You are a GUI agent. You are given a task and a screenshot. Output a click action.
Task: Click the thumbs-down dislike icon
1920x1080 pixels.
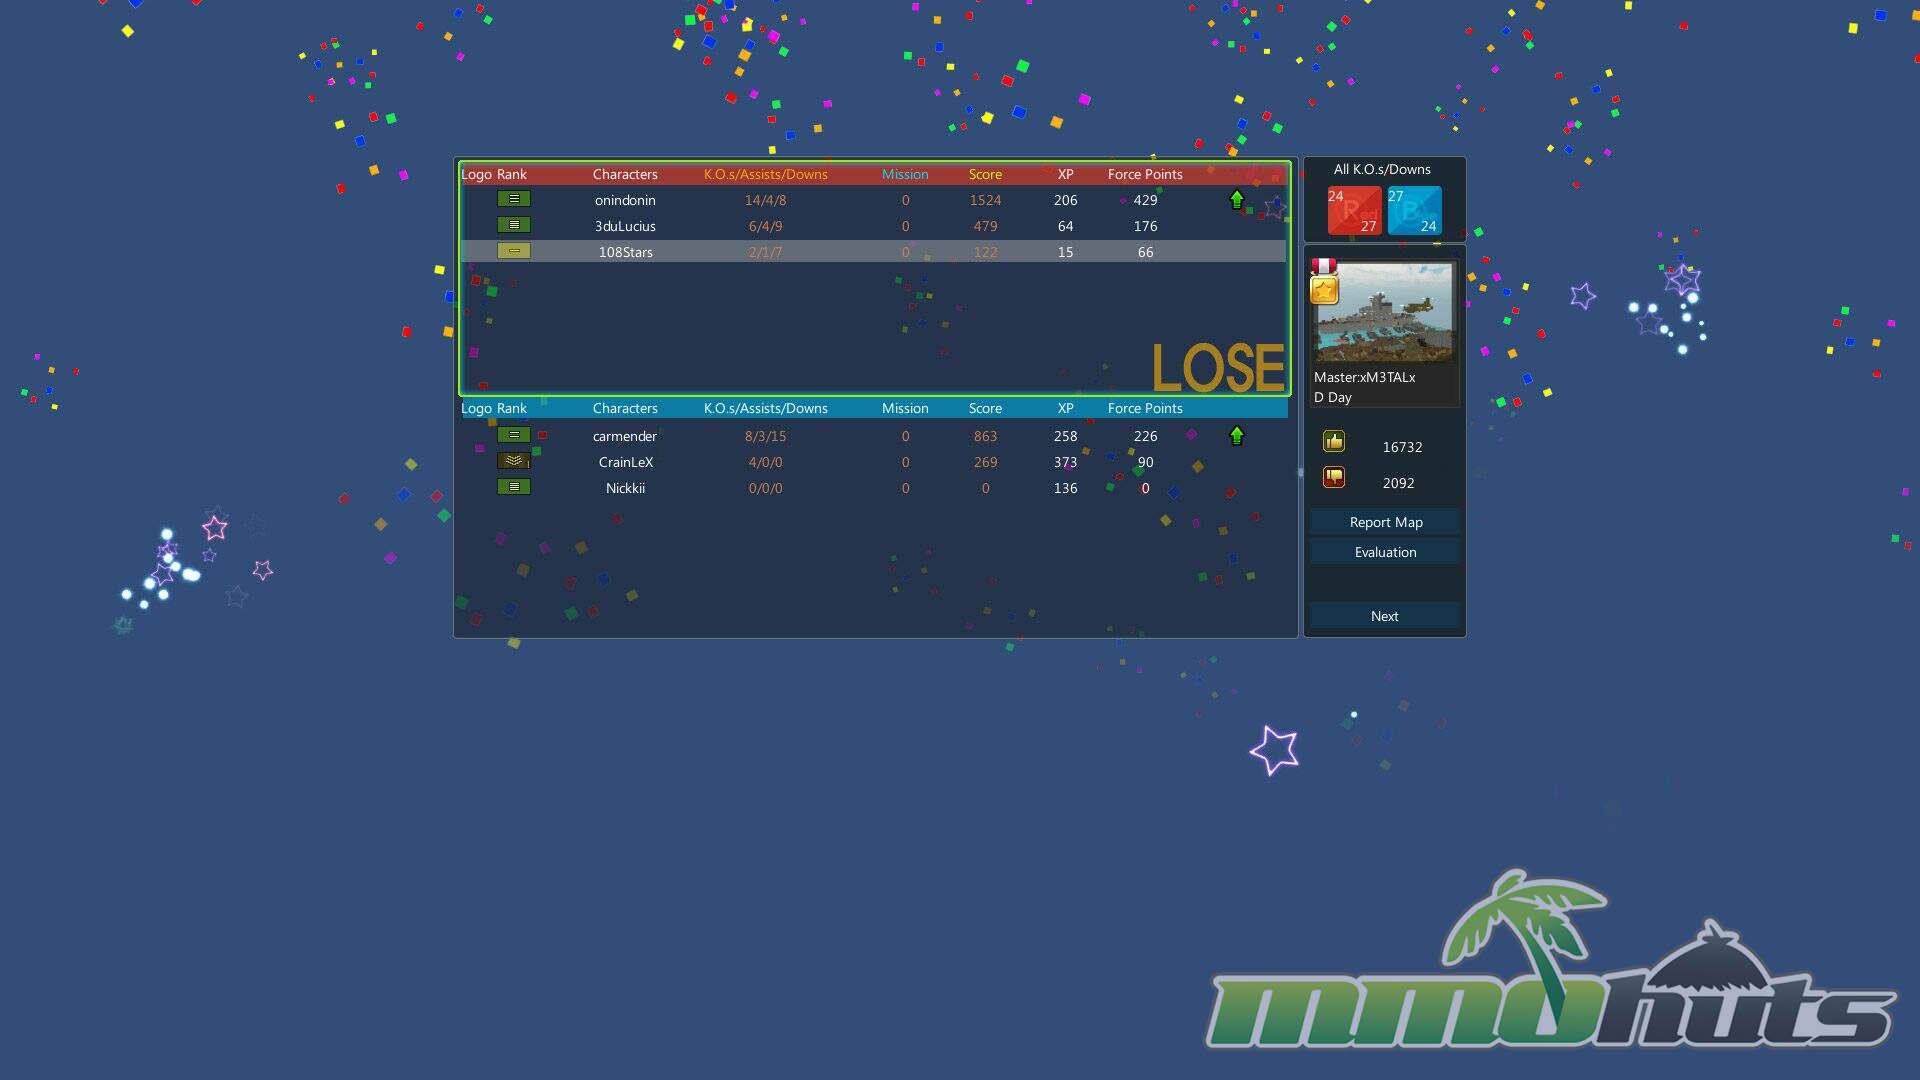(1333, 477)
